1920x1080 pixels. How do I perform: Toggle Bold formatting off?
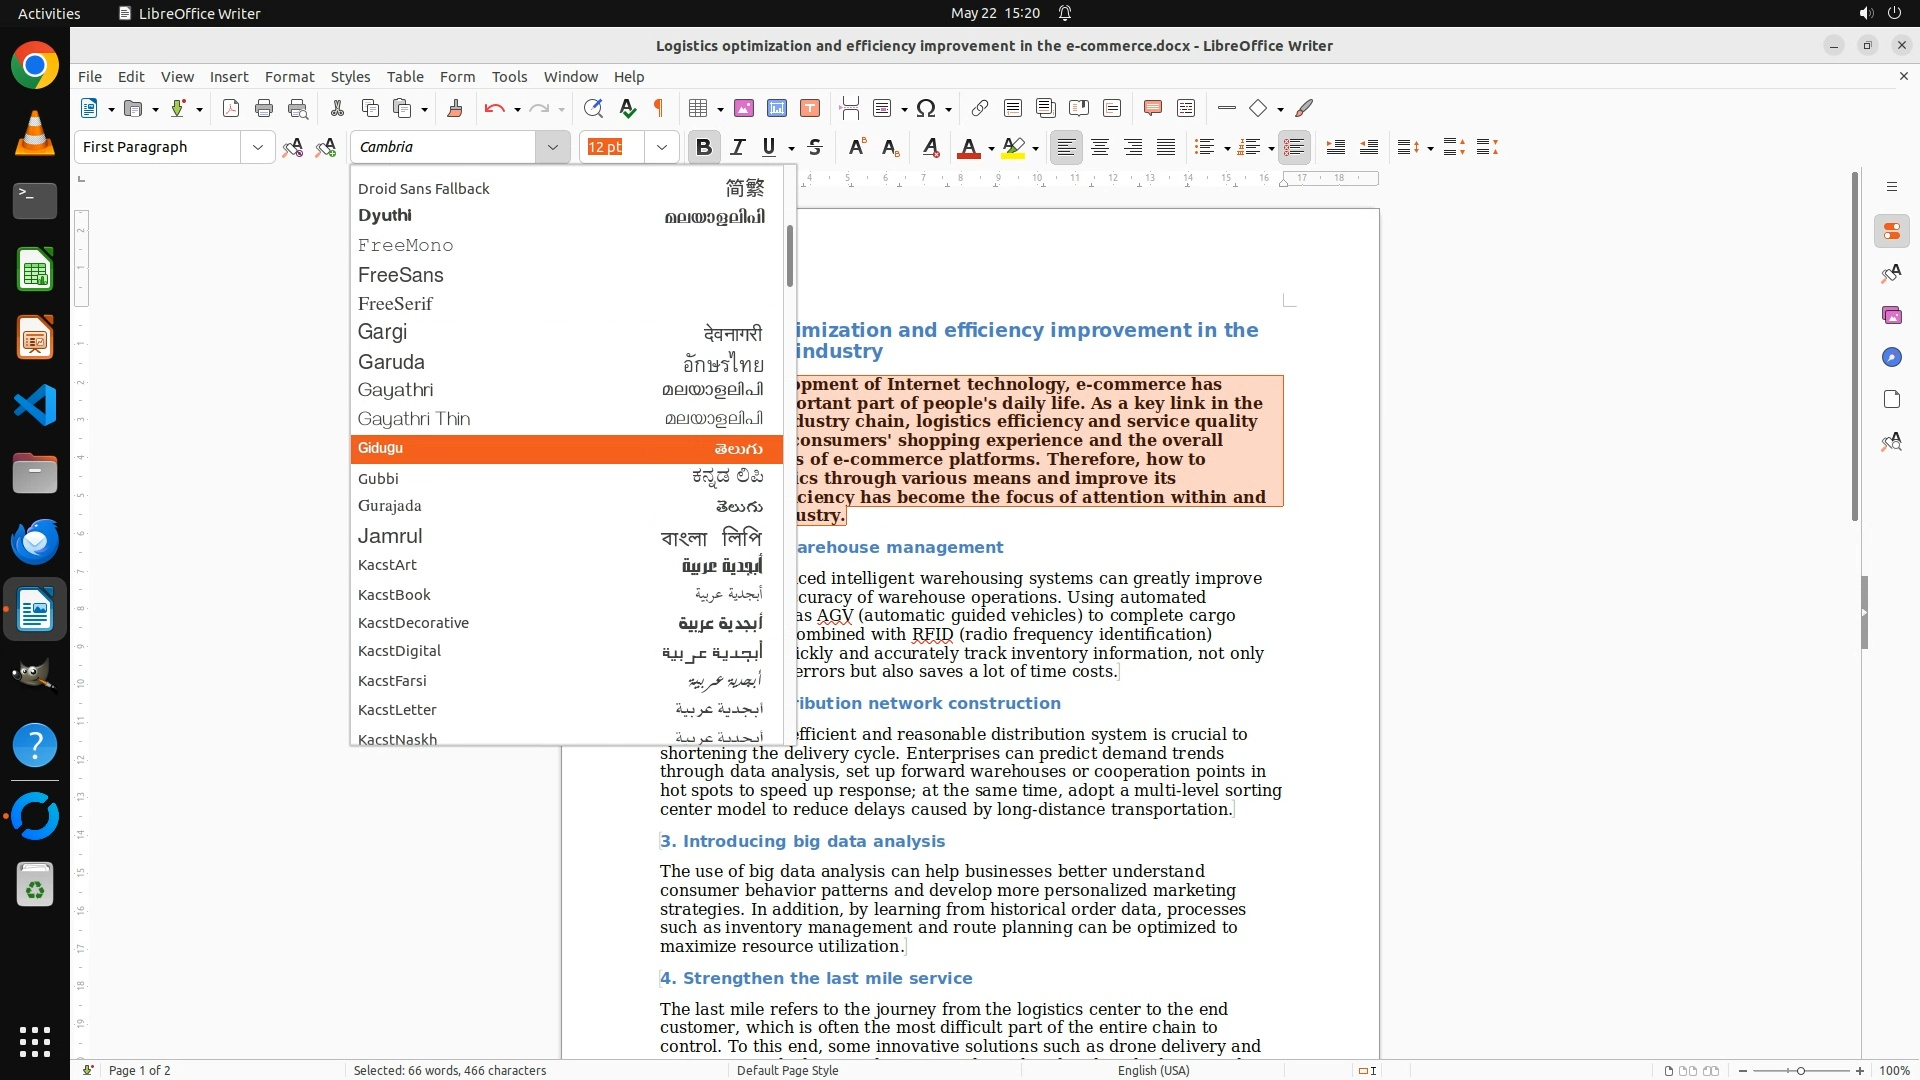(x=703, y=147)
